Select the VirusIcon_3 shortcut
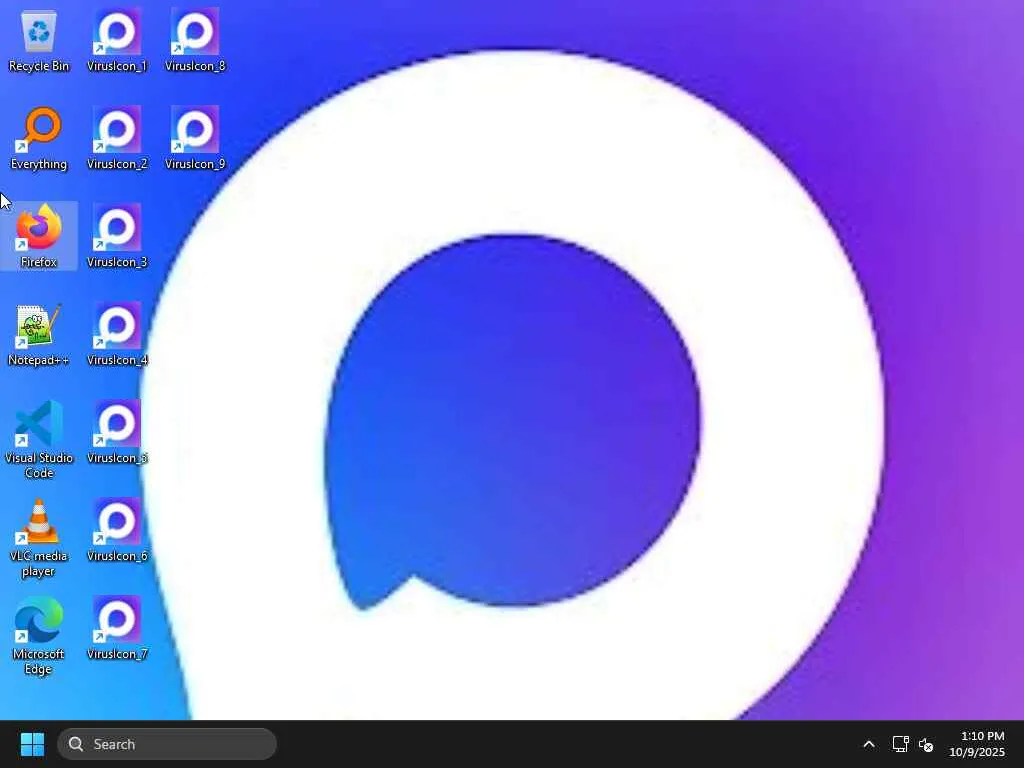The height and width of the screenshot is (768, 1024). coord(117,236)
